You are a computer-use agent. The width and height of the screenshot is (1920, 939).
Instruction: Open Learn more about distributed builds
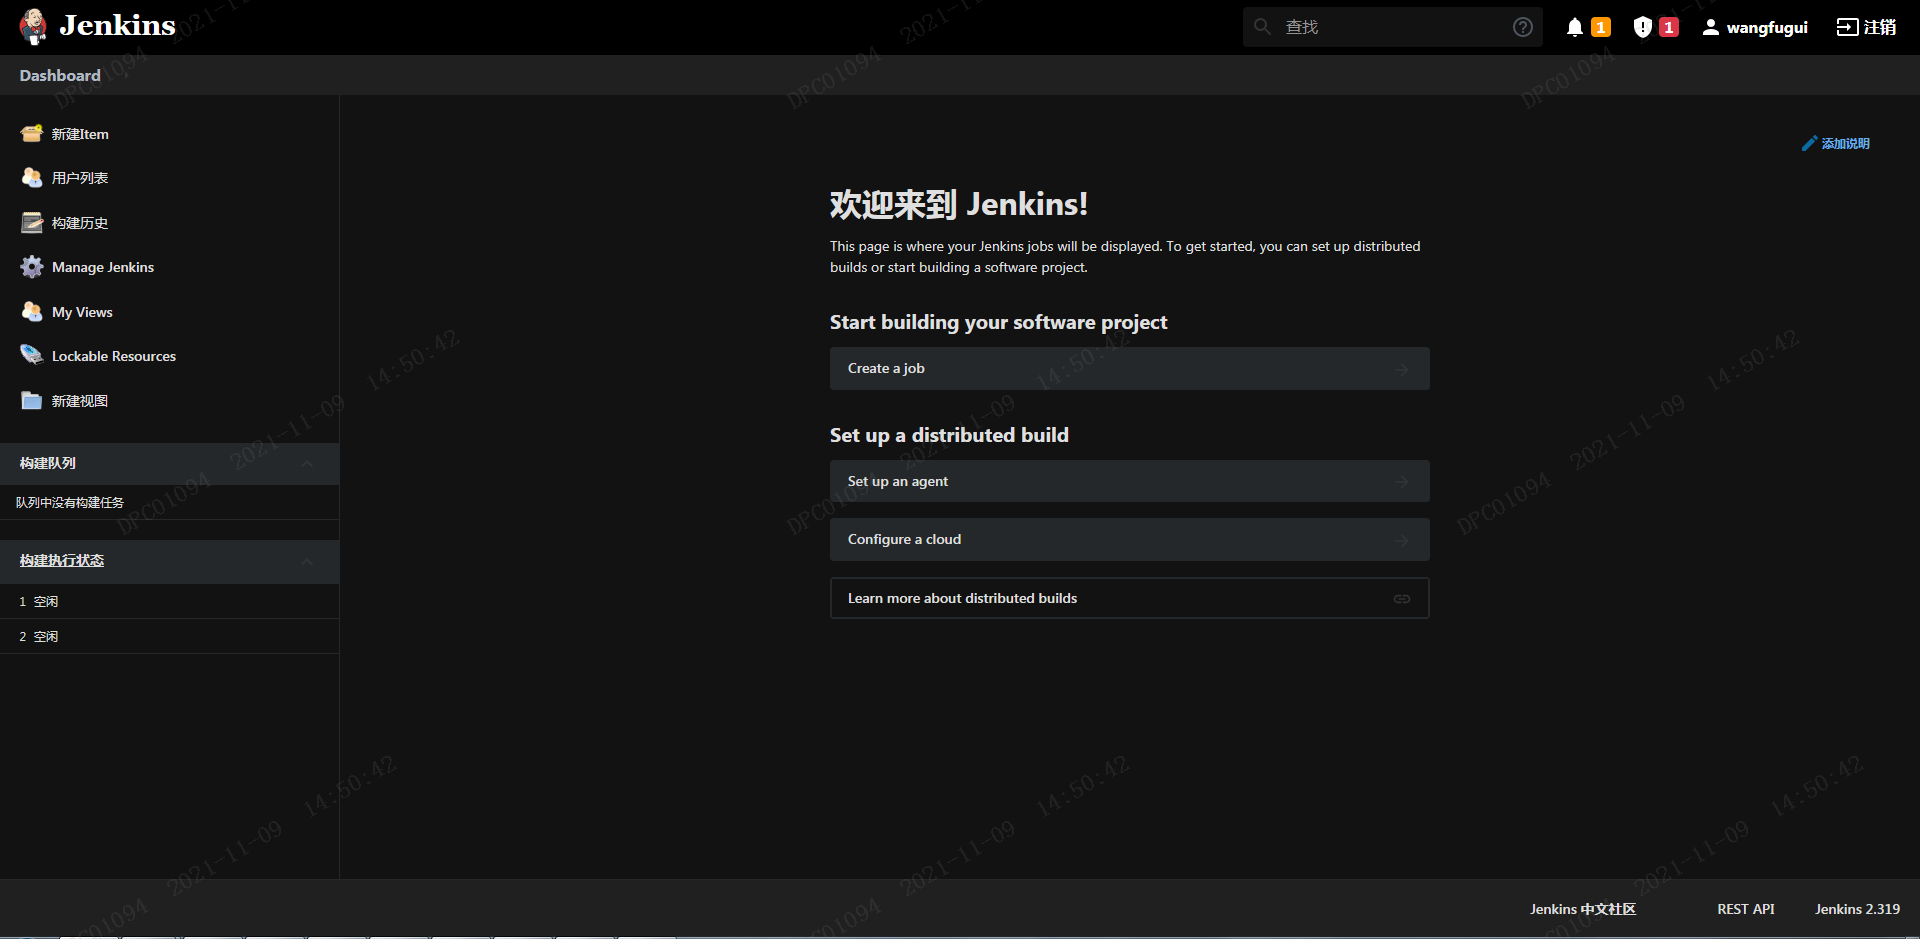click(x=1129, y=598)
